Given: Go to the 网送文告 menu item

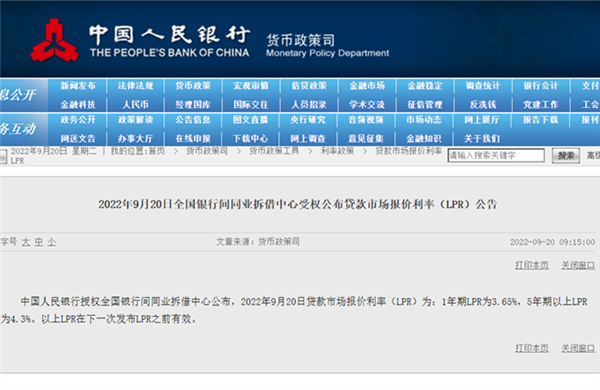Looking at the screenshot, I should click(78, 138).
